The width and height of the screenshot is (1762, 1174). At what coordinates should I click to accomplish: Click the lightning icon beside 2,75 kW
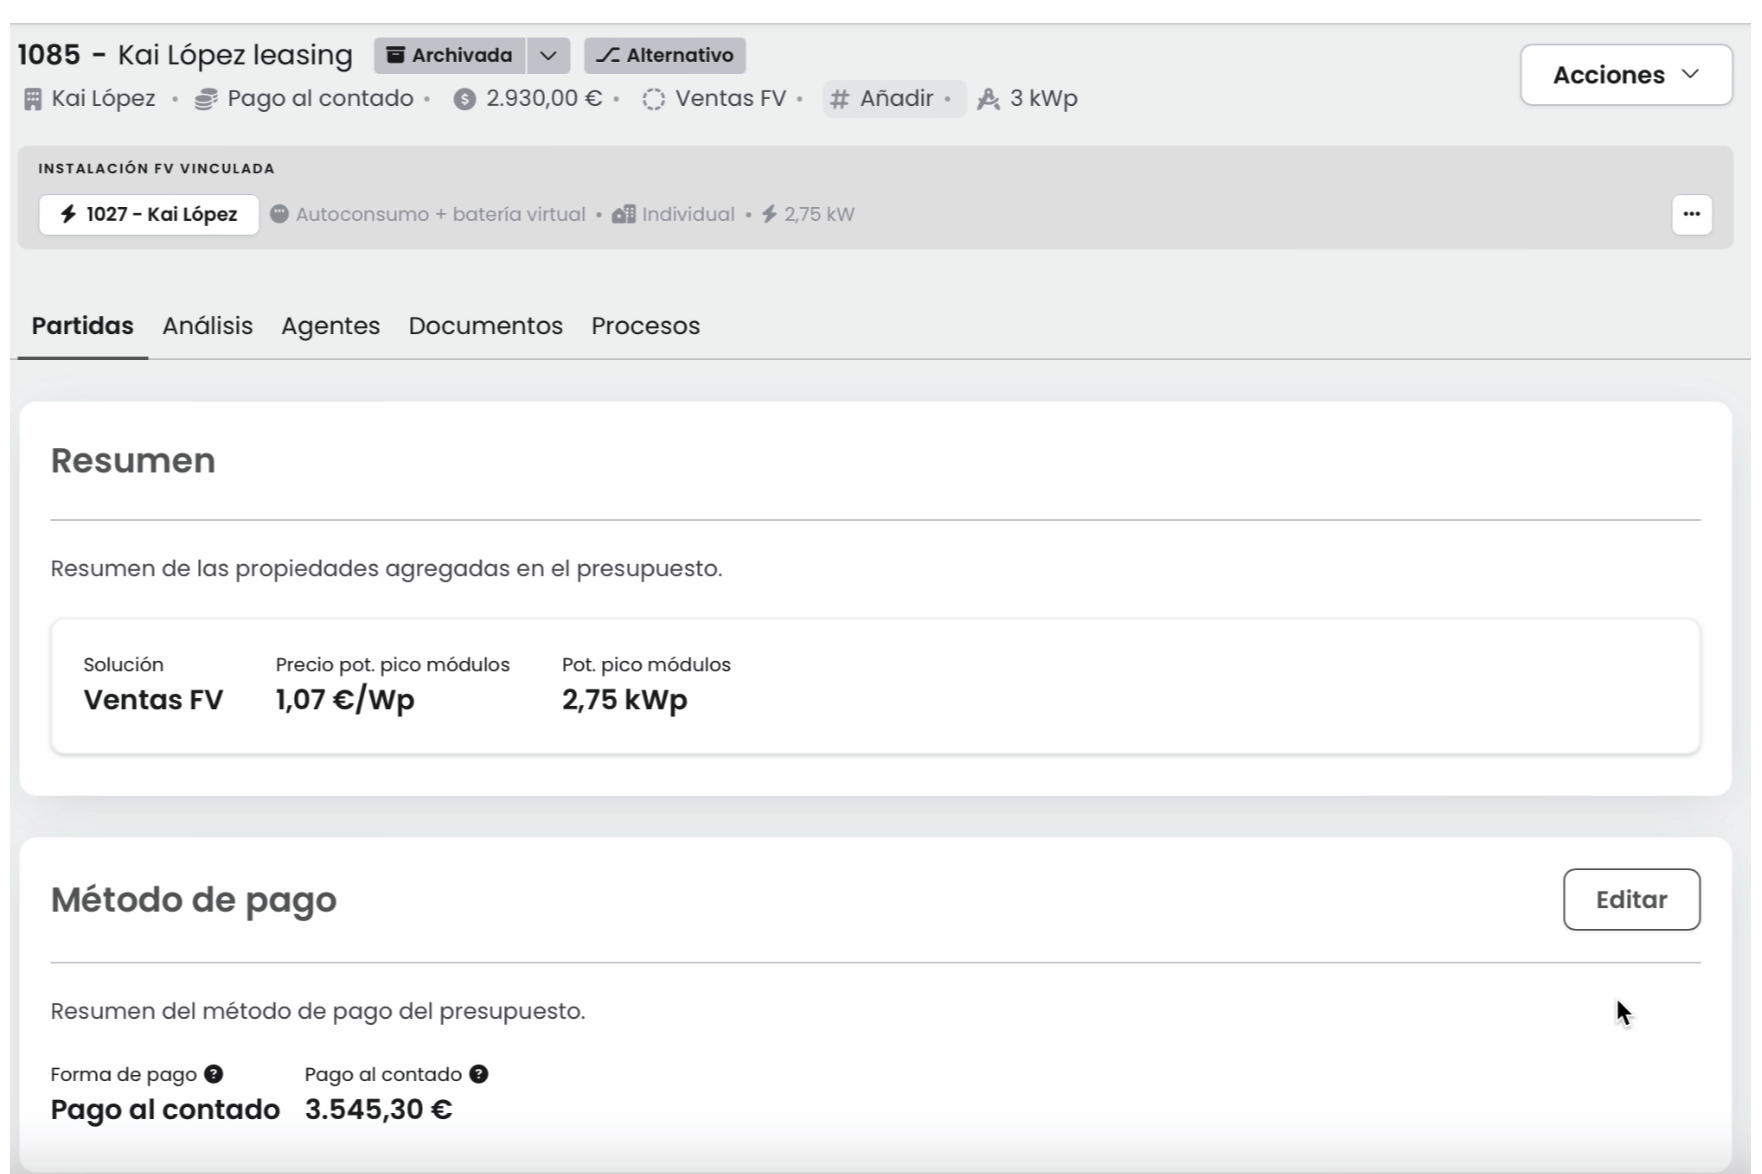pyautogui.click(x=769, y=214)
